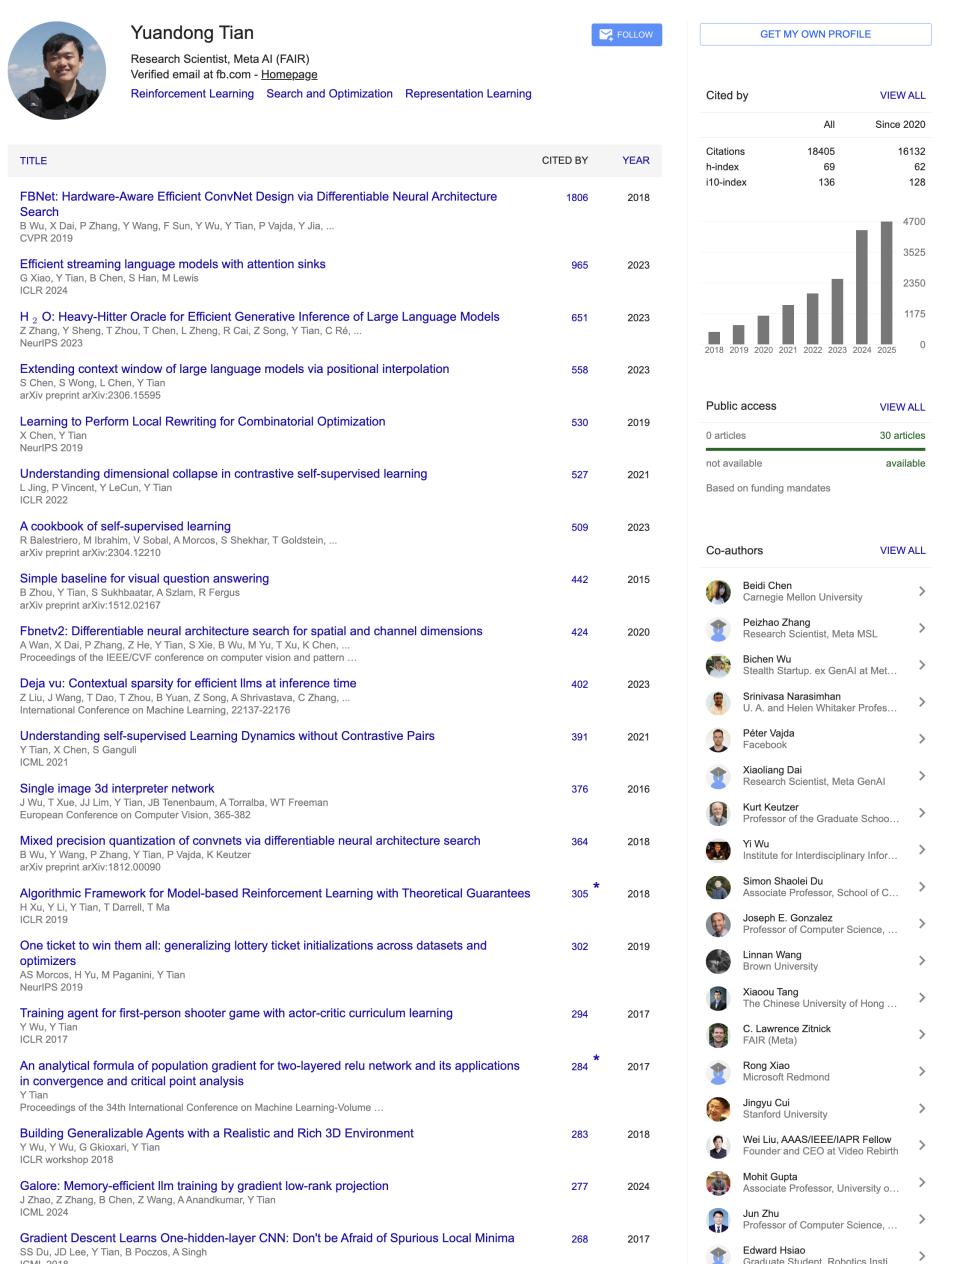Viewport: 960px width, 1264px height.
Task: Open Beidi Chen's avatar thumbnail
Action: 718,592
